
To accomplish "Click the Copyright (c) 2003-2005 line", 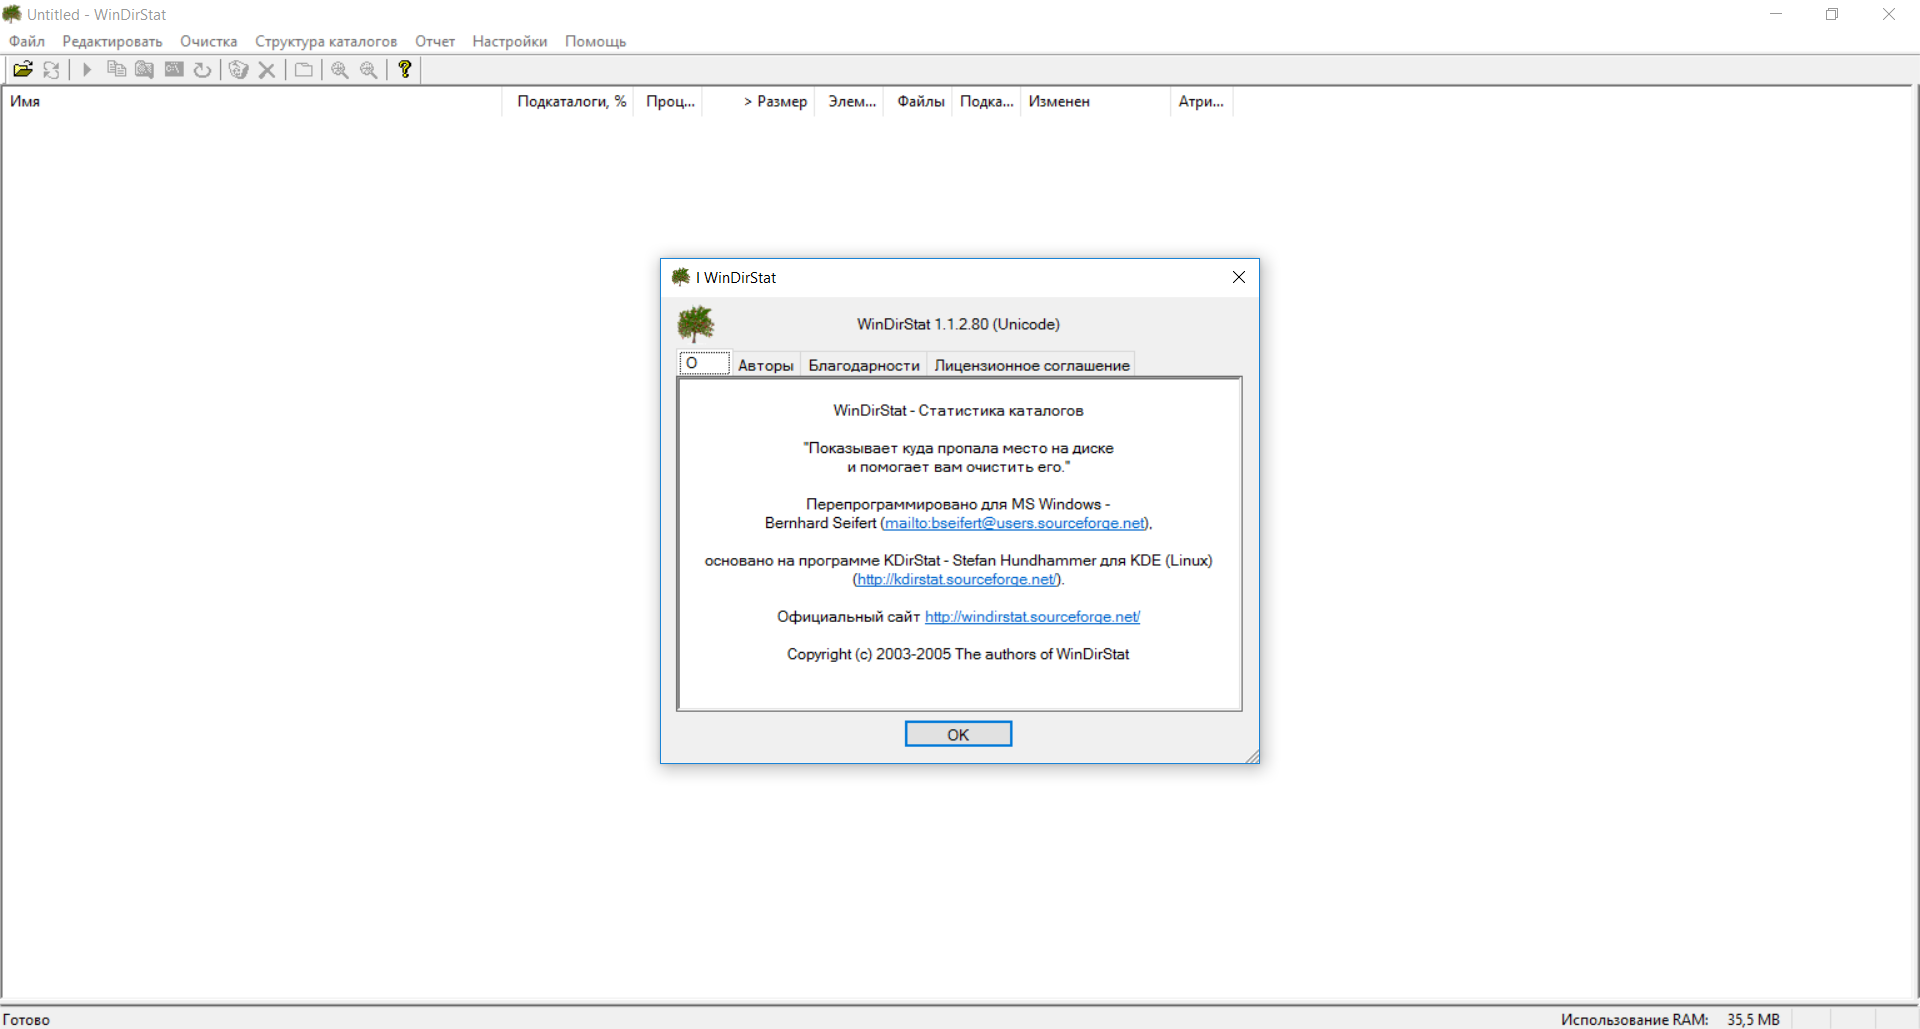I will coord(958,654).
